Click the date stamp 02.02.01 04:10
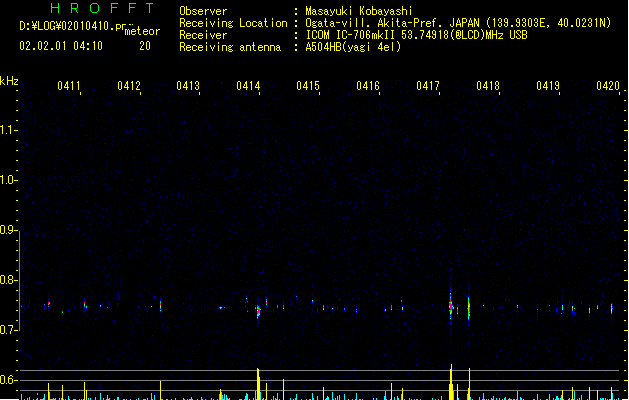Image resolution: width=629 pixels, height=400 pixels. tap(61, 46)
